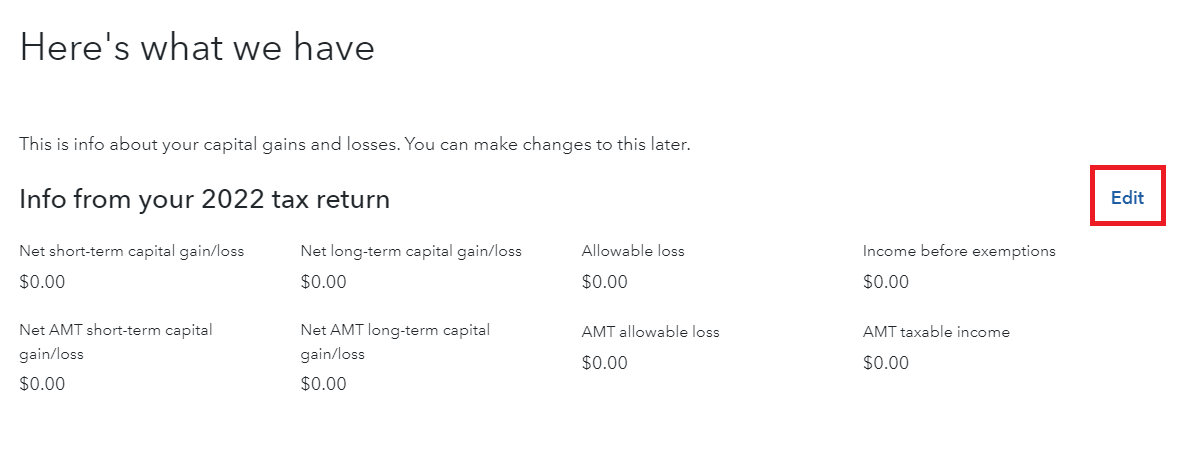This screenshot has height=449, width=1179.
Task: Click the Net AMT long-term capital gain/loss label
Action: [x=395, y=341]
